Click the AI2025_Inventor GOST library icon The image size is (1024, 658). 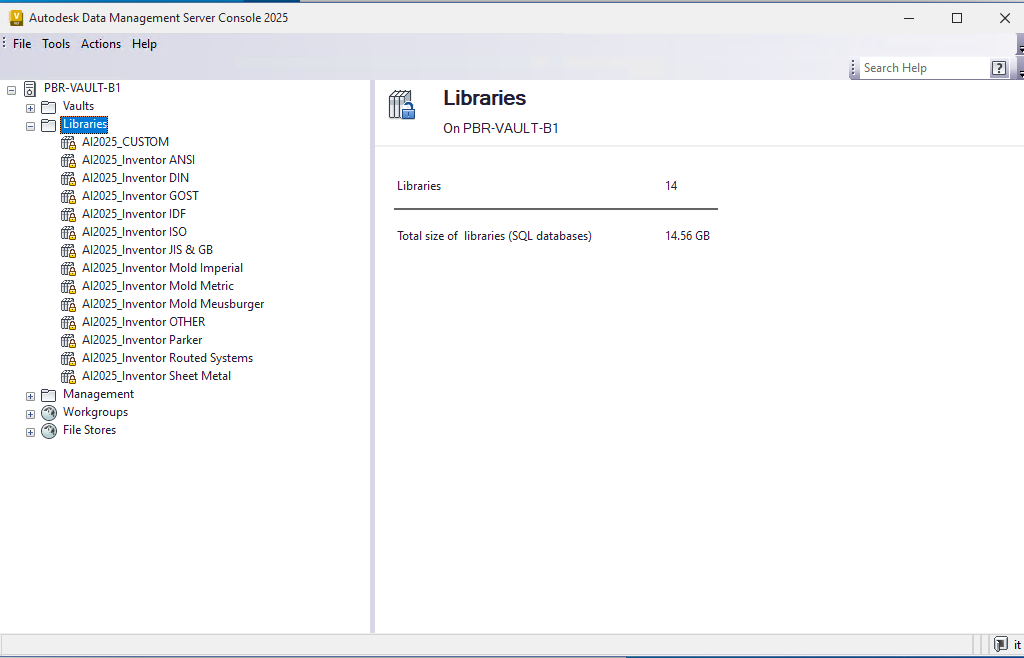[x=69, y=196]
